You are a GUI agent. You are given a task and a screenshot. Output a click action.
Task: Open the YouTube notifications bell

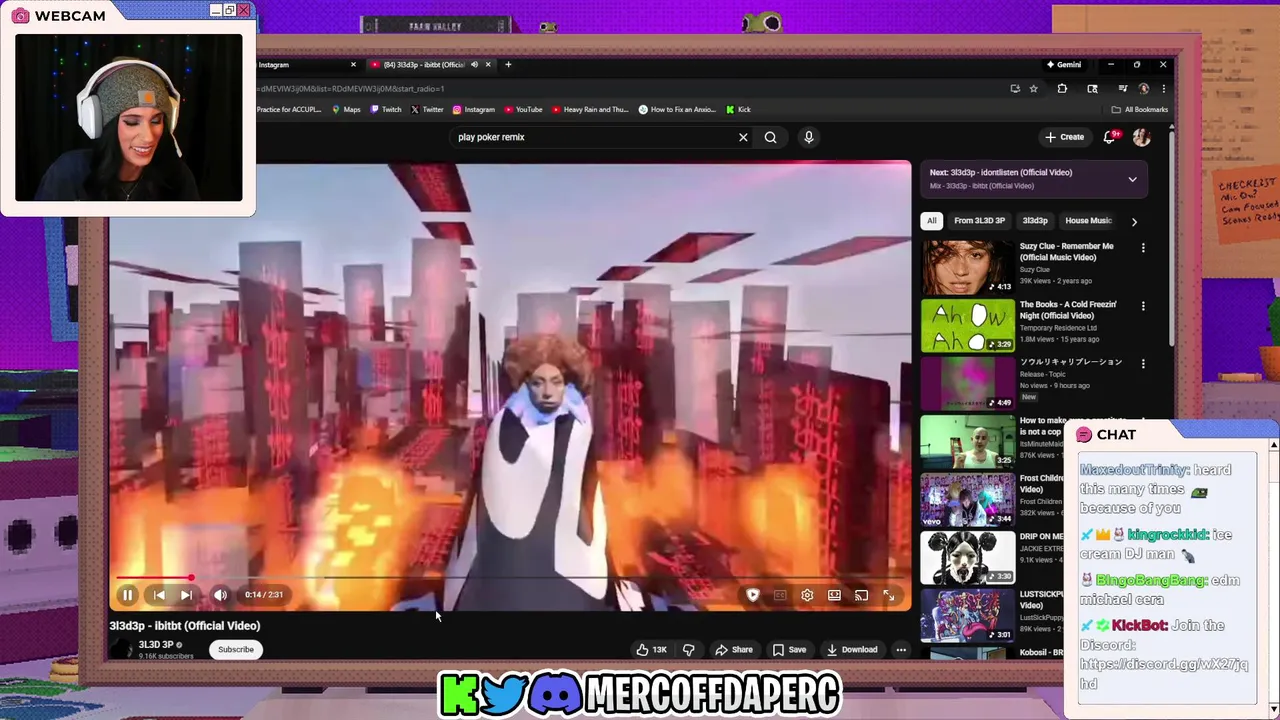[1110, 137]
